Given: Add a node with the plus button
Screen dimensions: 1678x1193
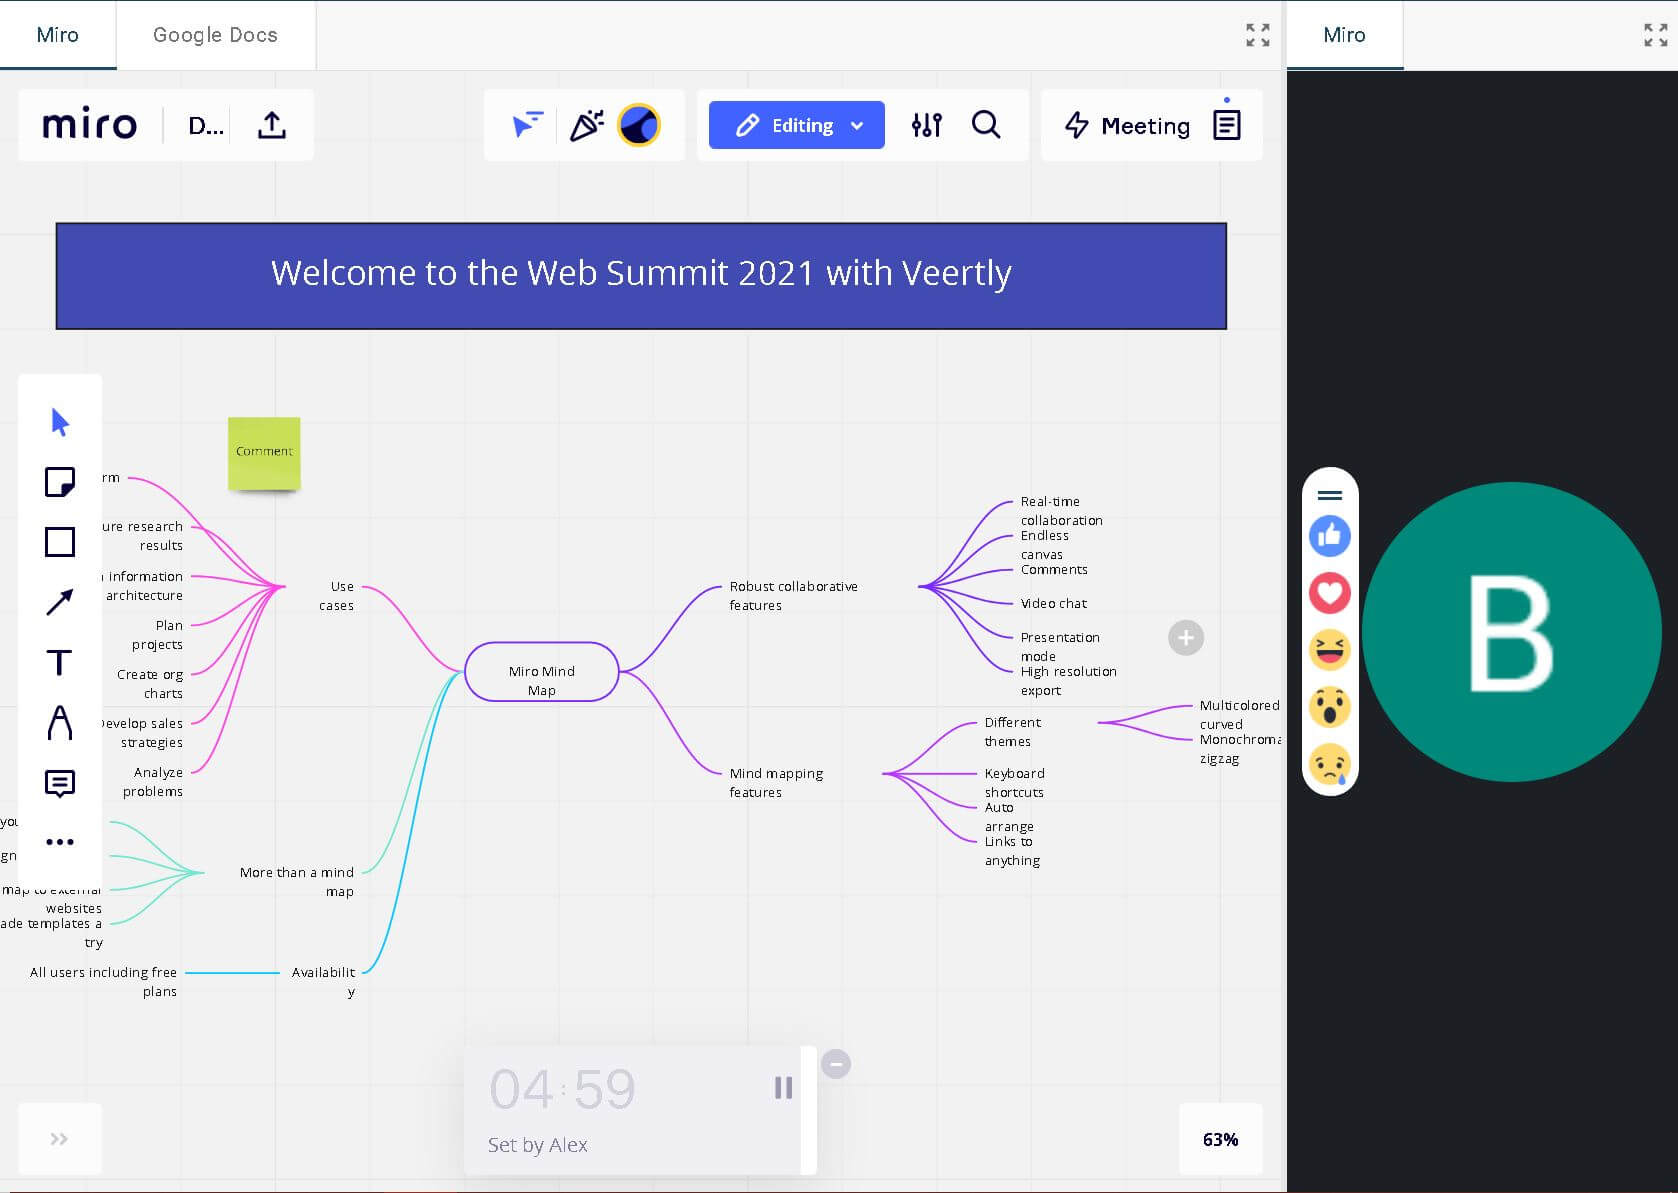Looking at the screenshot, I should click(x=1186, y=637).
